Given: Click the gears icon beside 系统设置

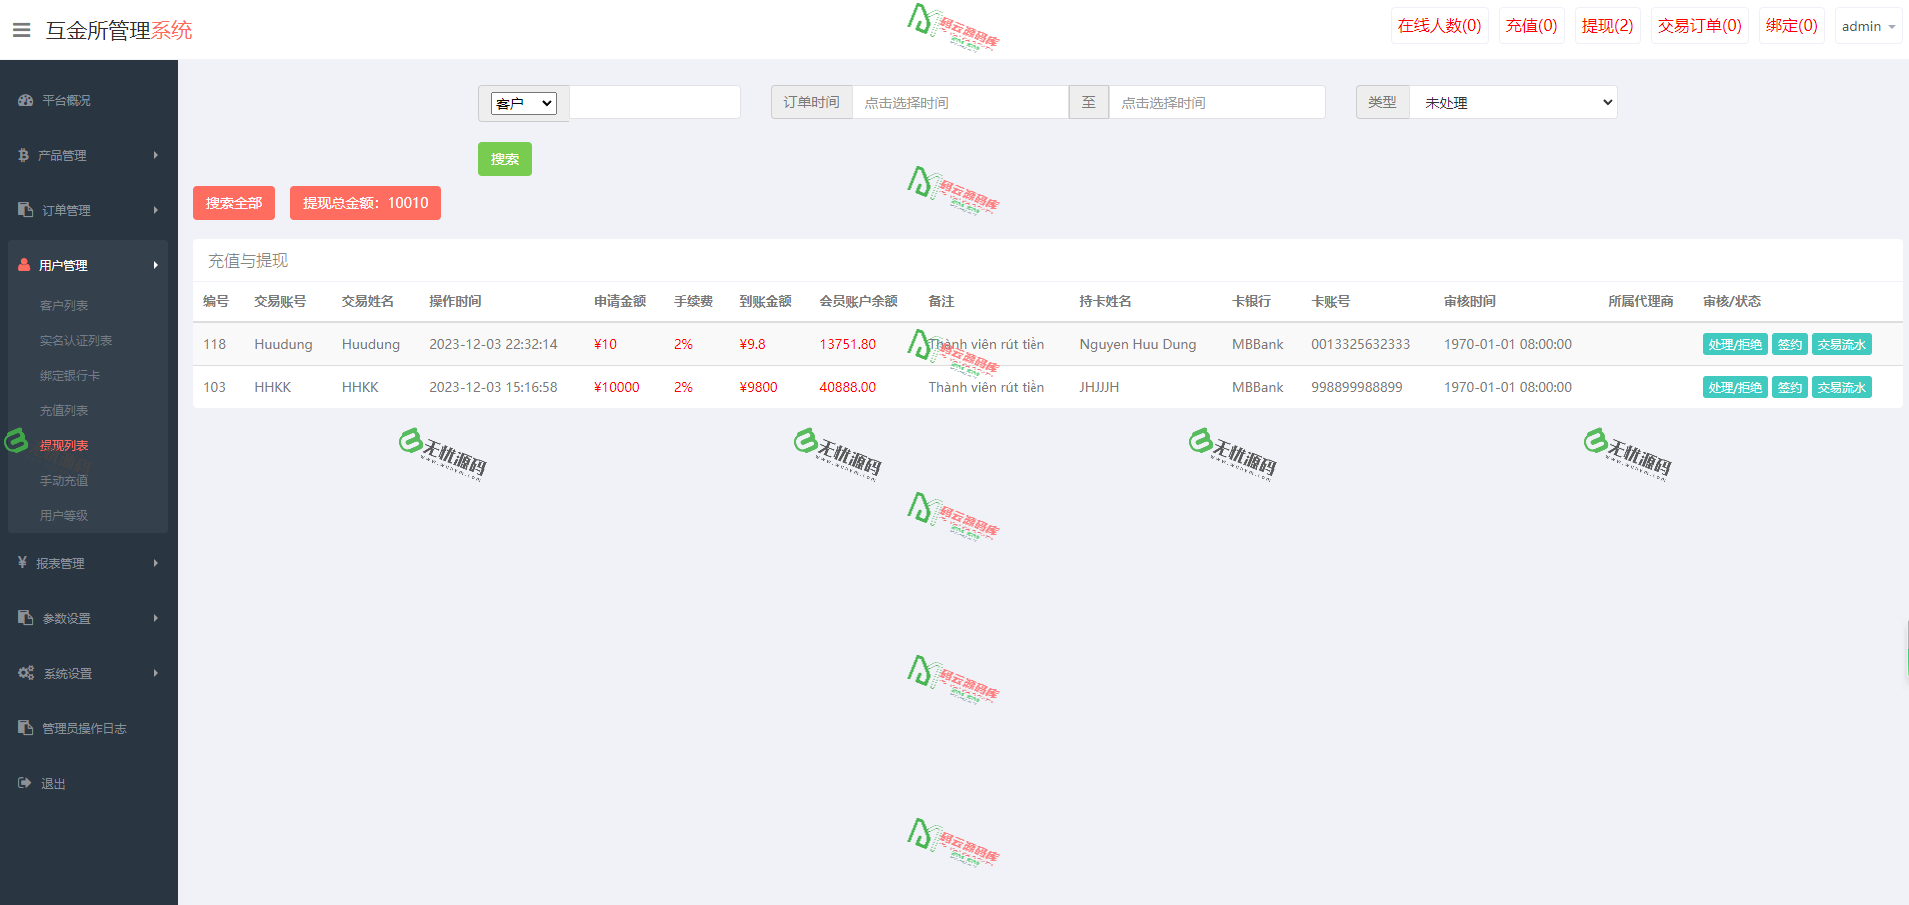Looking at the screenshot, I should click(26, 673).
